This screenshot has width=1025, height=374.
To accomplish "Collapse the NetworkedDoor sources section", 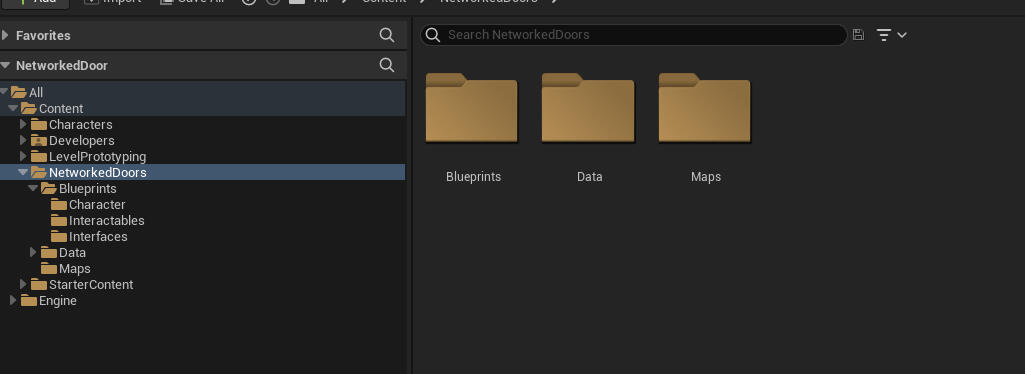I will click(5, 65).
